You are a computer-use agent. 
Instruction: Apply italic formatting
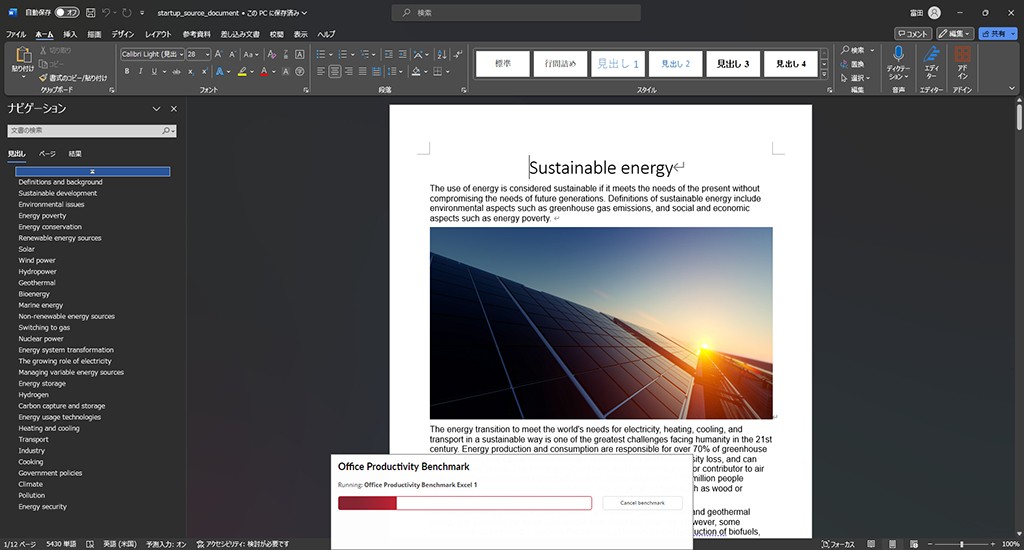point(142,72)
